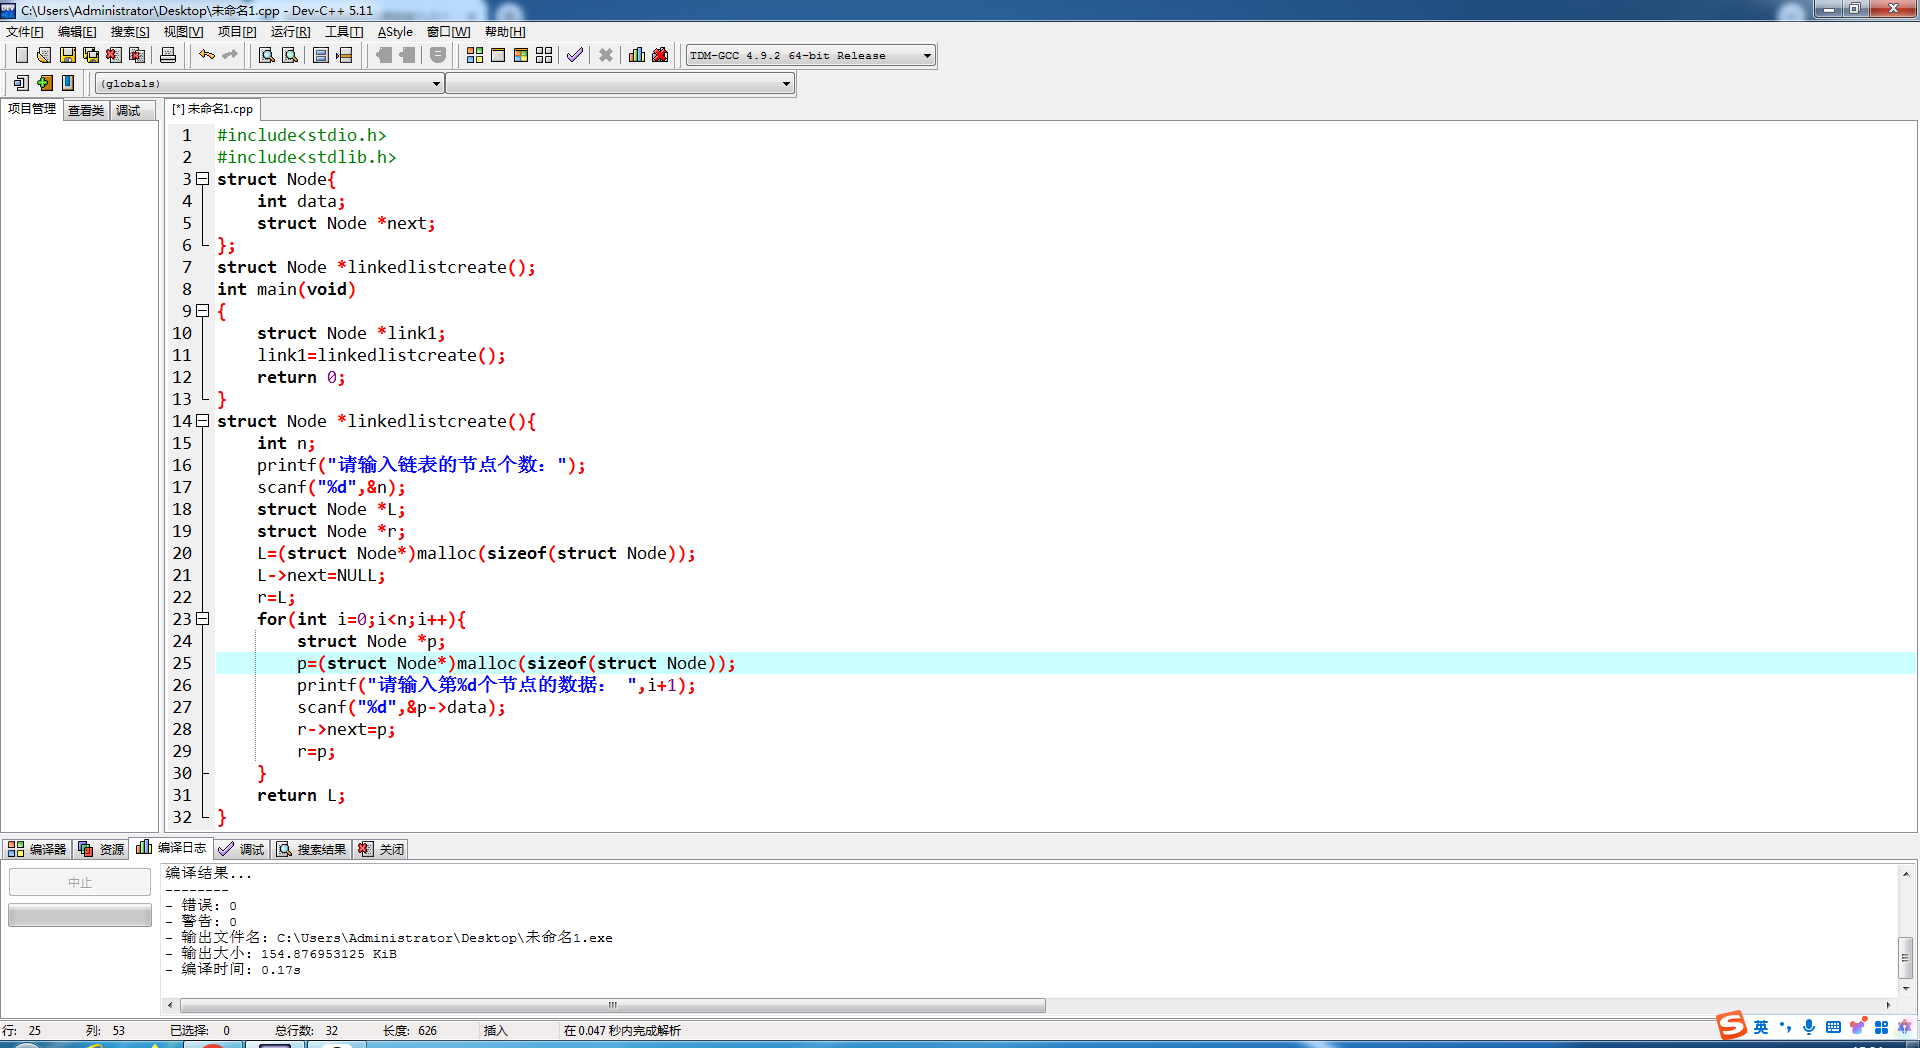
Task: Open the 运行[R] menu
Action: [x=290, y=32]
